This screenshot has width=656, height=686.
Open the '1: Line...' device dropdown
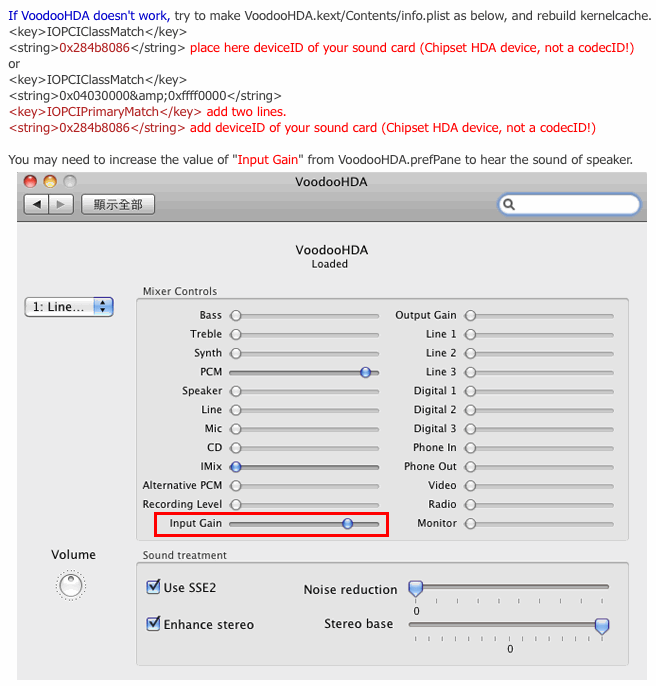coord(69,307)
